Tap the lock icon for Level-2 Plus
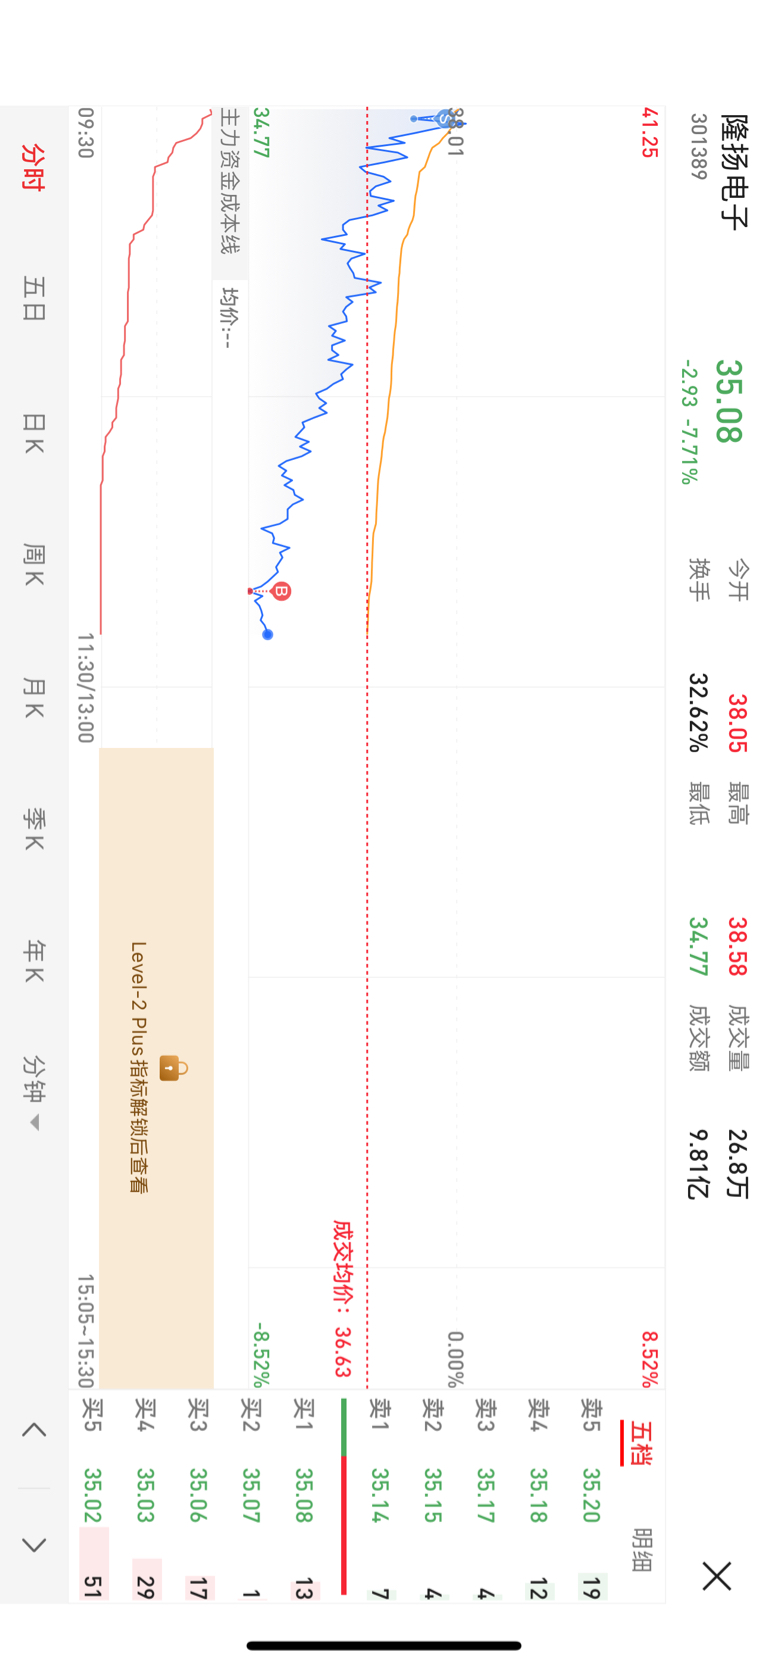Image resolution: width=768 pixels, height=1665 pixels. pyautogui.click(x=170, y=1069)
